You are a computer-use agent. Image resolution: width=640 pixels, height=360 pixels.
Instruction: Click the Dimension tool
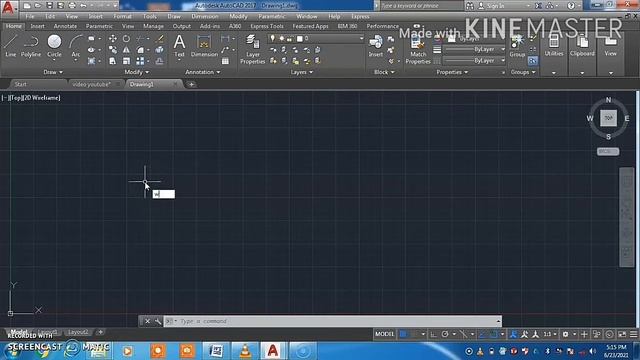pos(204,46)
